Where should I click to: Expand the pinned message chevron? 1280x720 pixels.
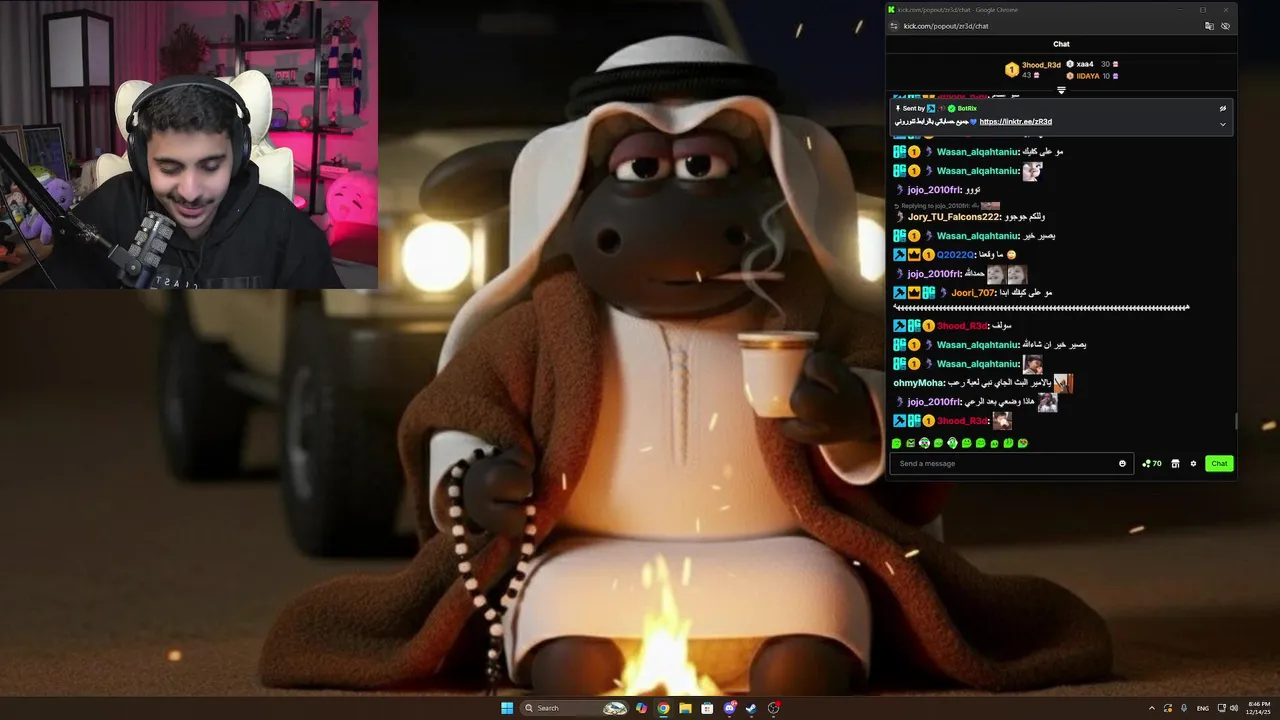1222,124
